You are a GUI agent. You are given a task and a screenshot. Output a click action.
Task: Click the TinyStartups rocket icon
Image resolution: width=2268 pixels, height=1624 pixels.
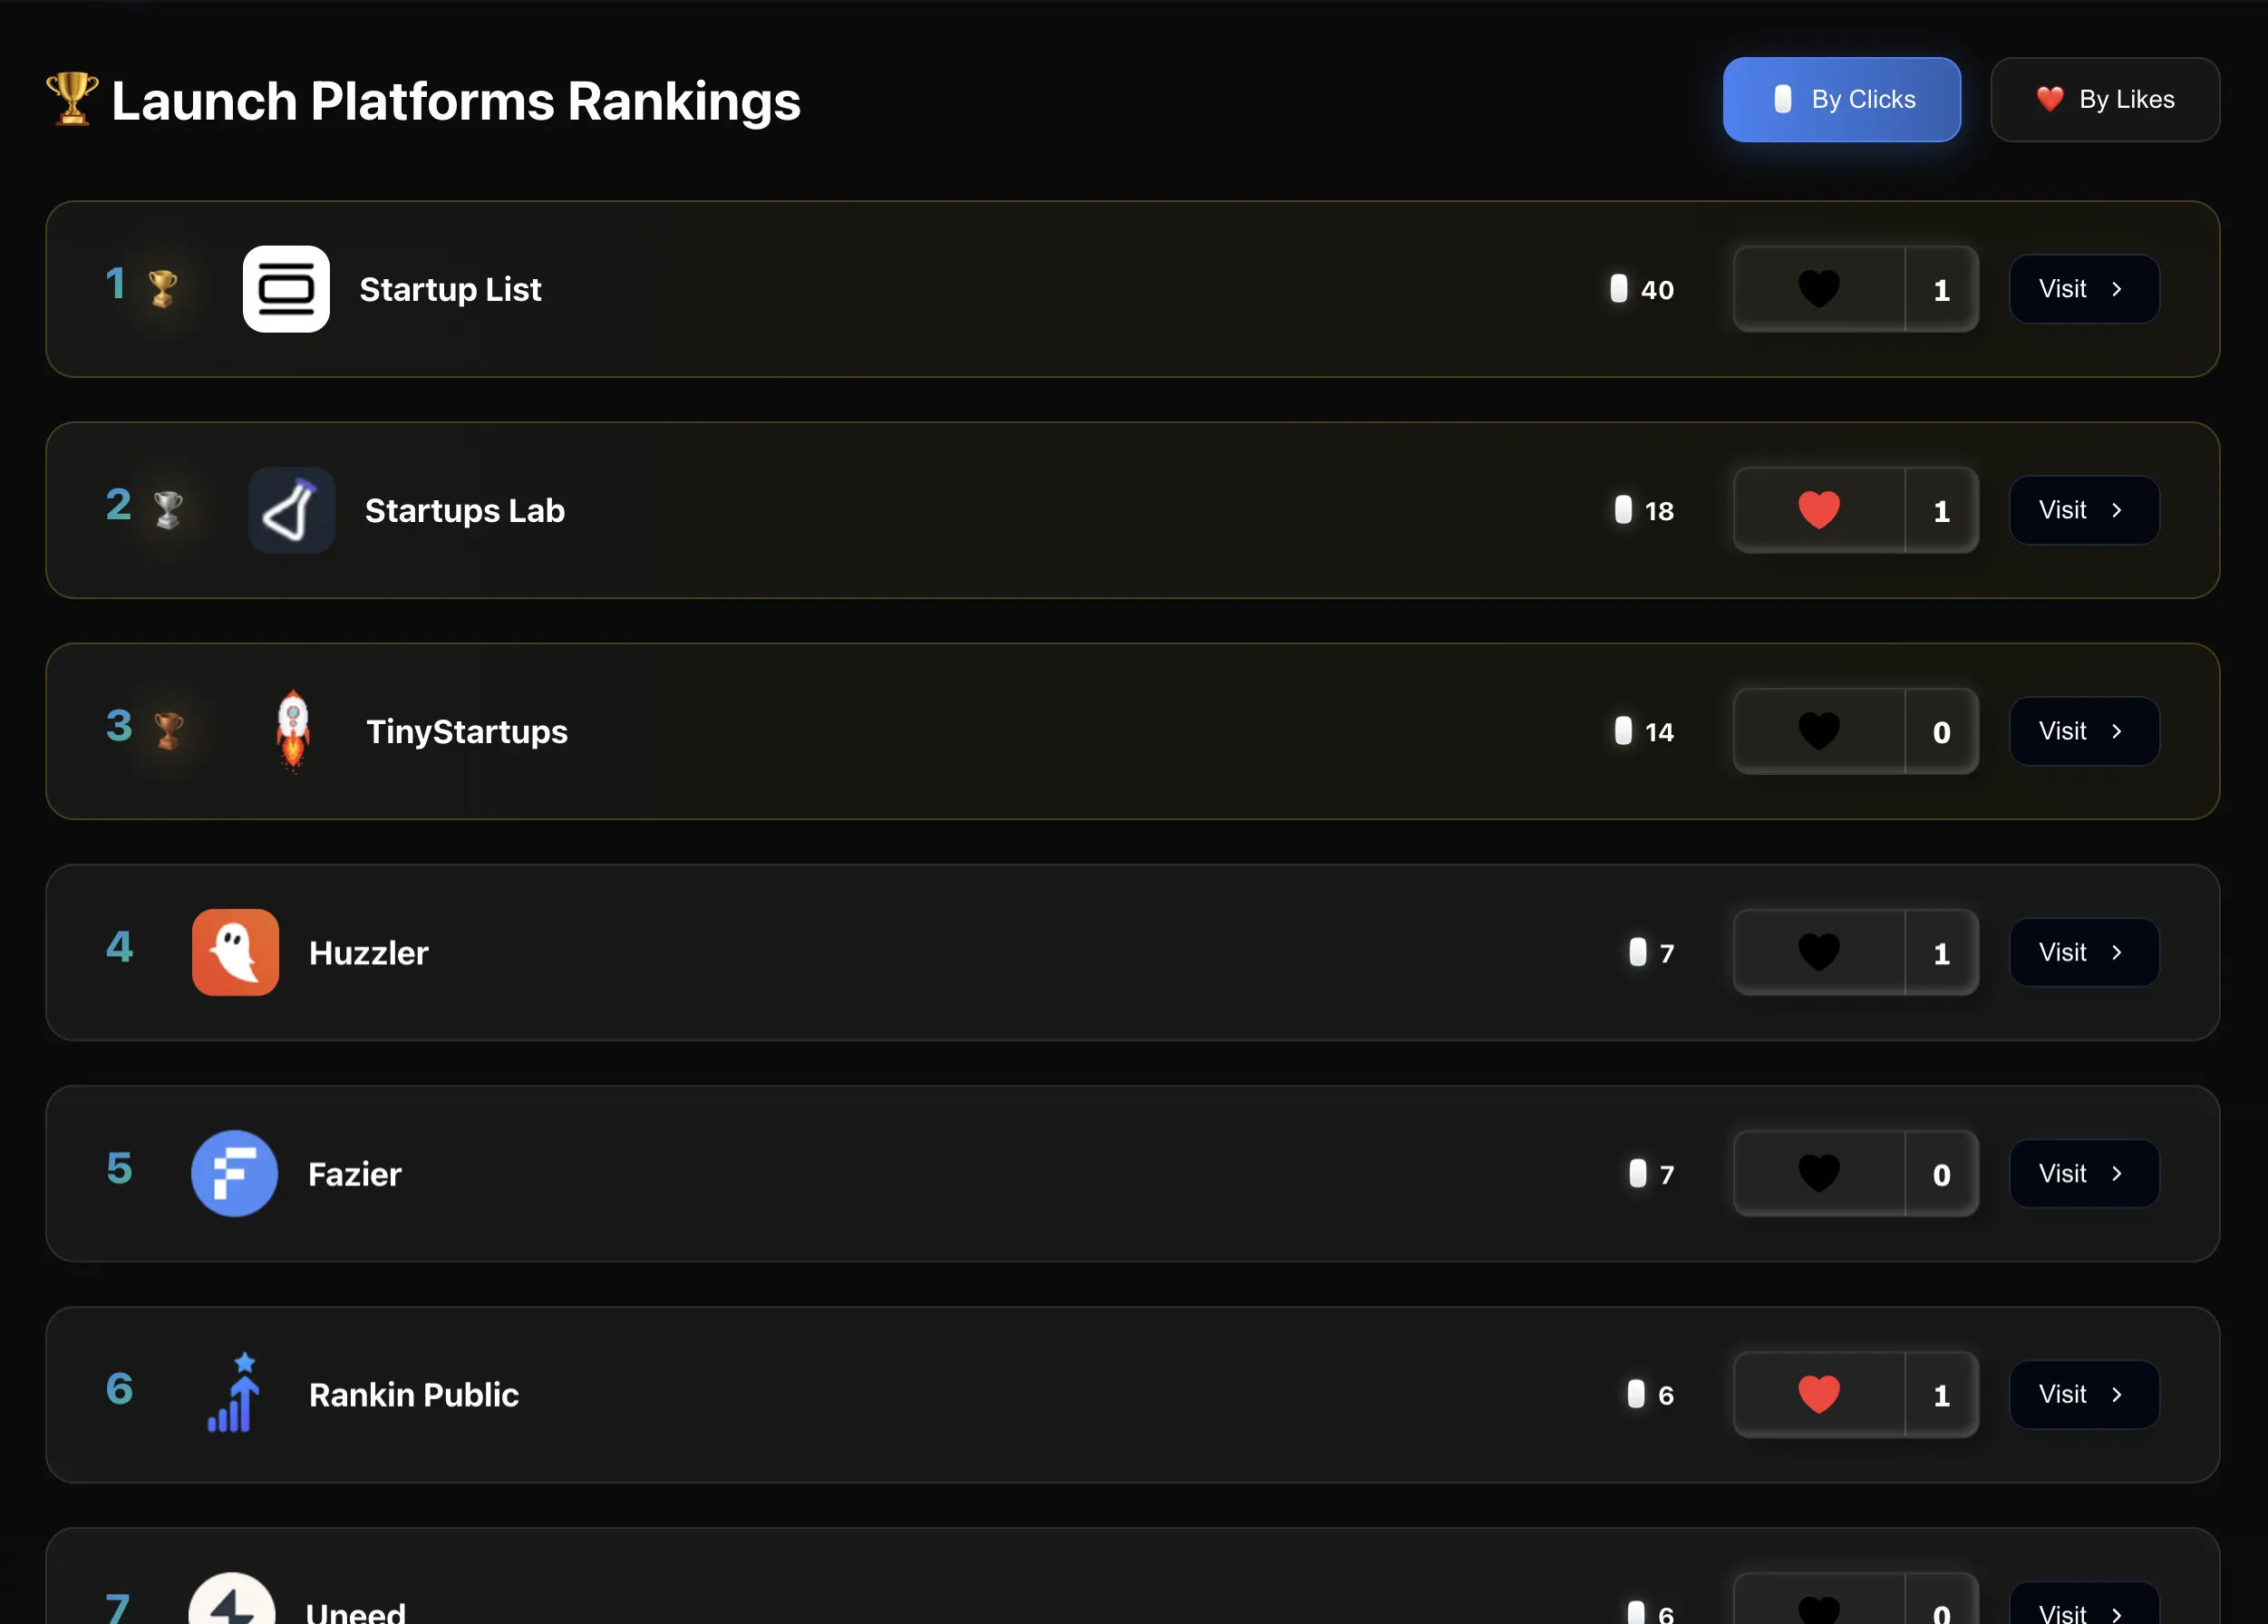tap(292, 731)
